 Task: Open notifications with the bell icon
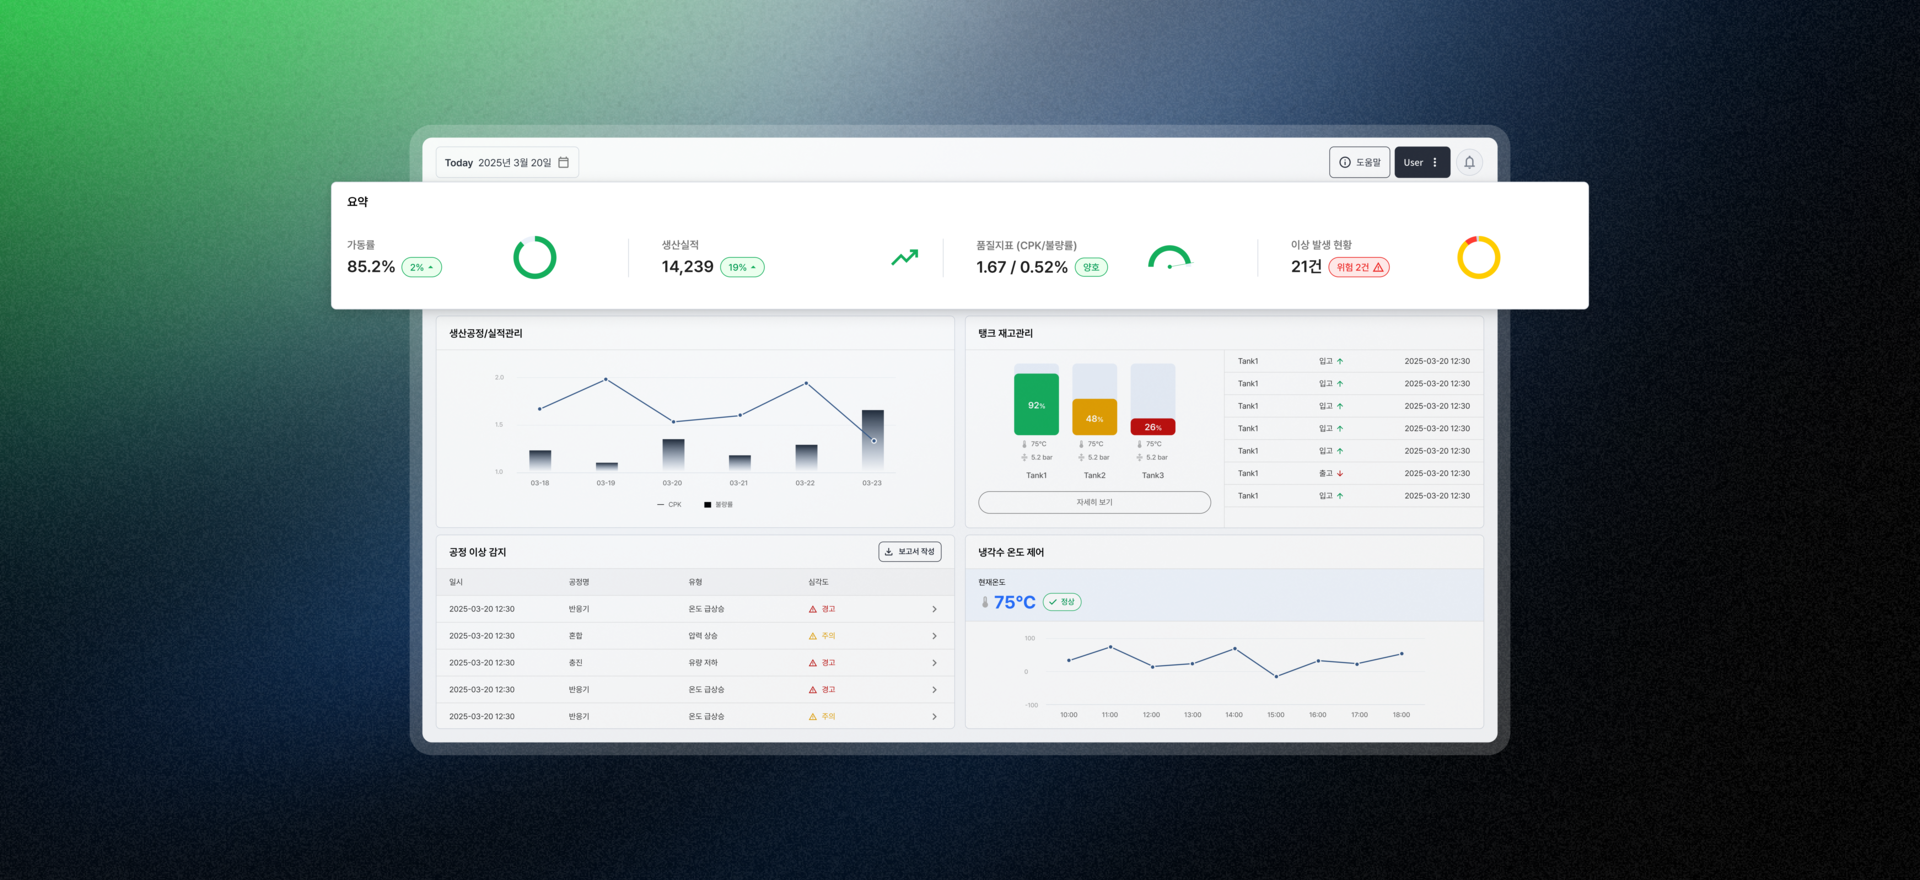tap(1469, 162)
